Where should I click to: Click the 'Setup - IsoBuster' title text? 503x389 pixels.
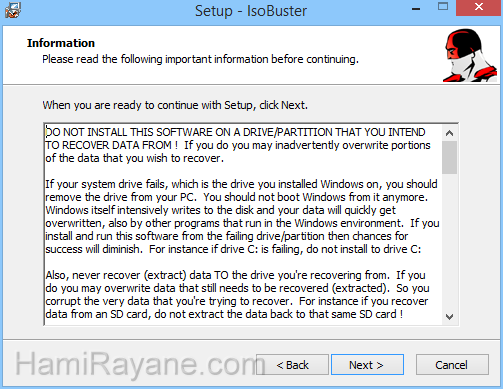[x=251, y=11]
